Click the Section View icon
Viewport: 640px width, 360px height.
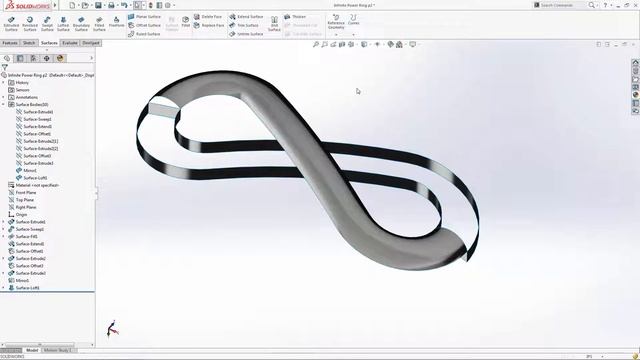[x=342, y=44]
